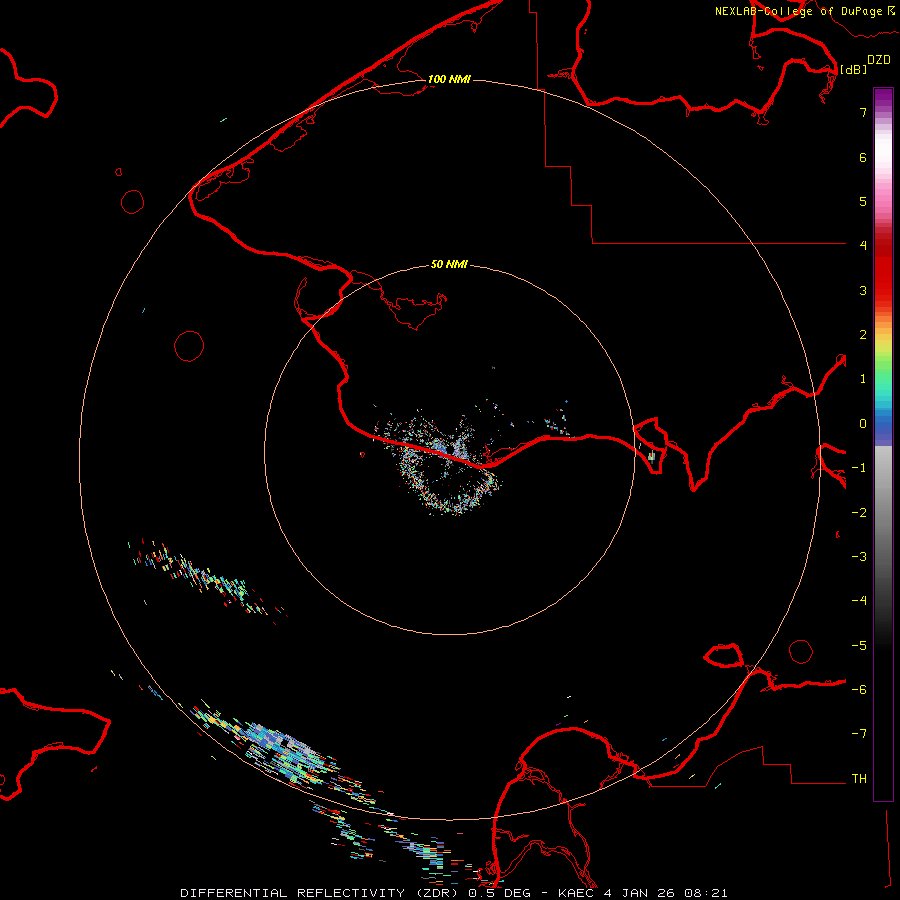The height and width of the screenshot is (900, 900).
Task: Click the DZD product label
Action: click(x=879, y=60)
